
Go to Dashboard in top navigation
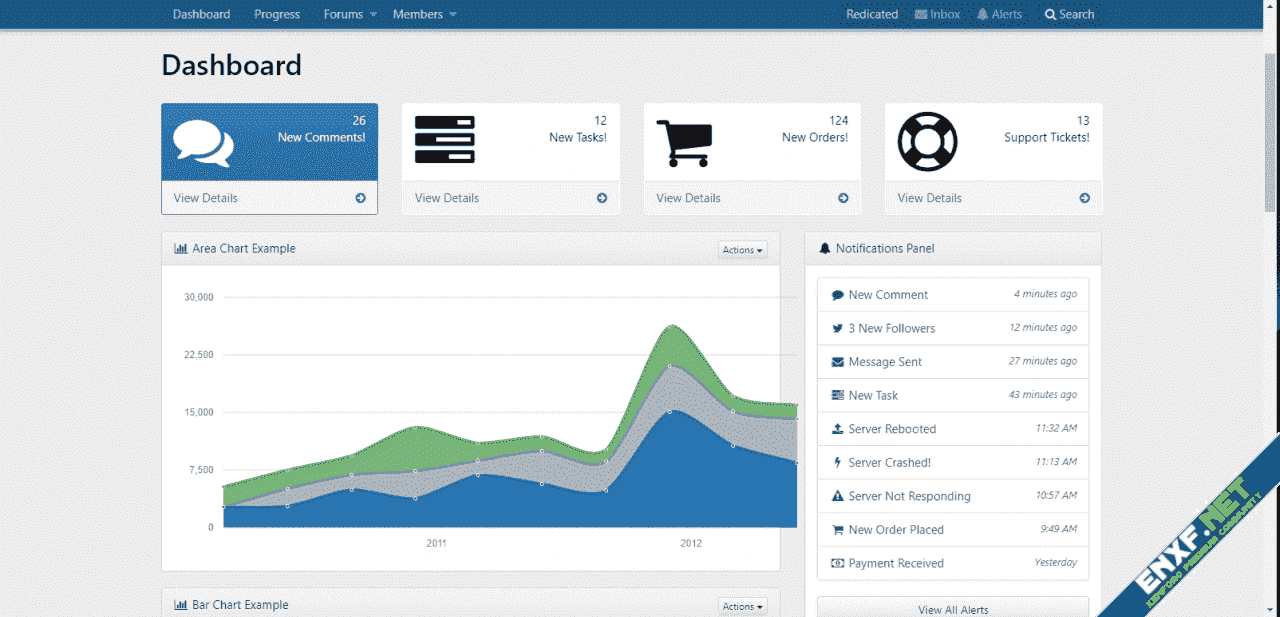201,14
